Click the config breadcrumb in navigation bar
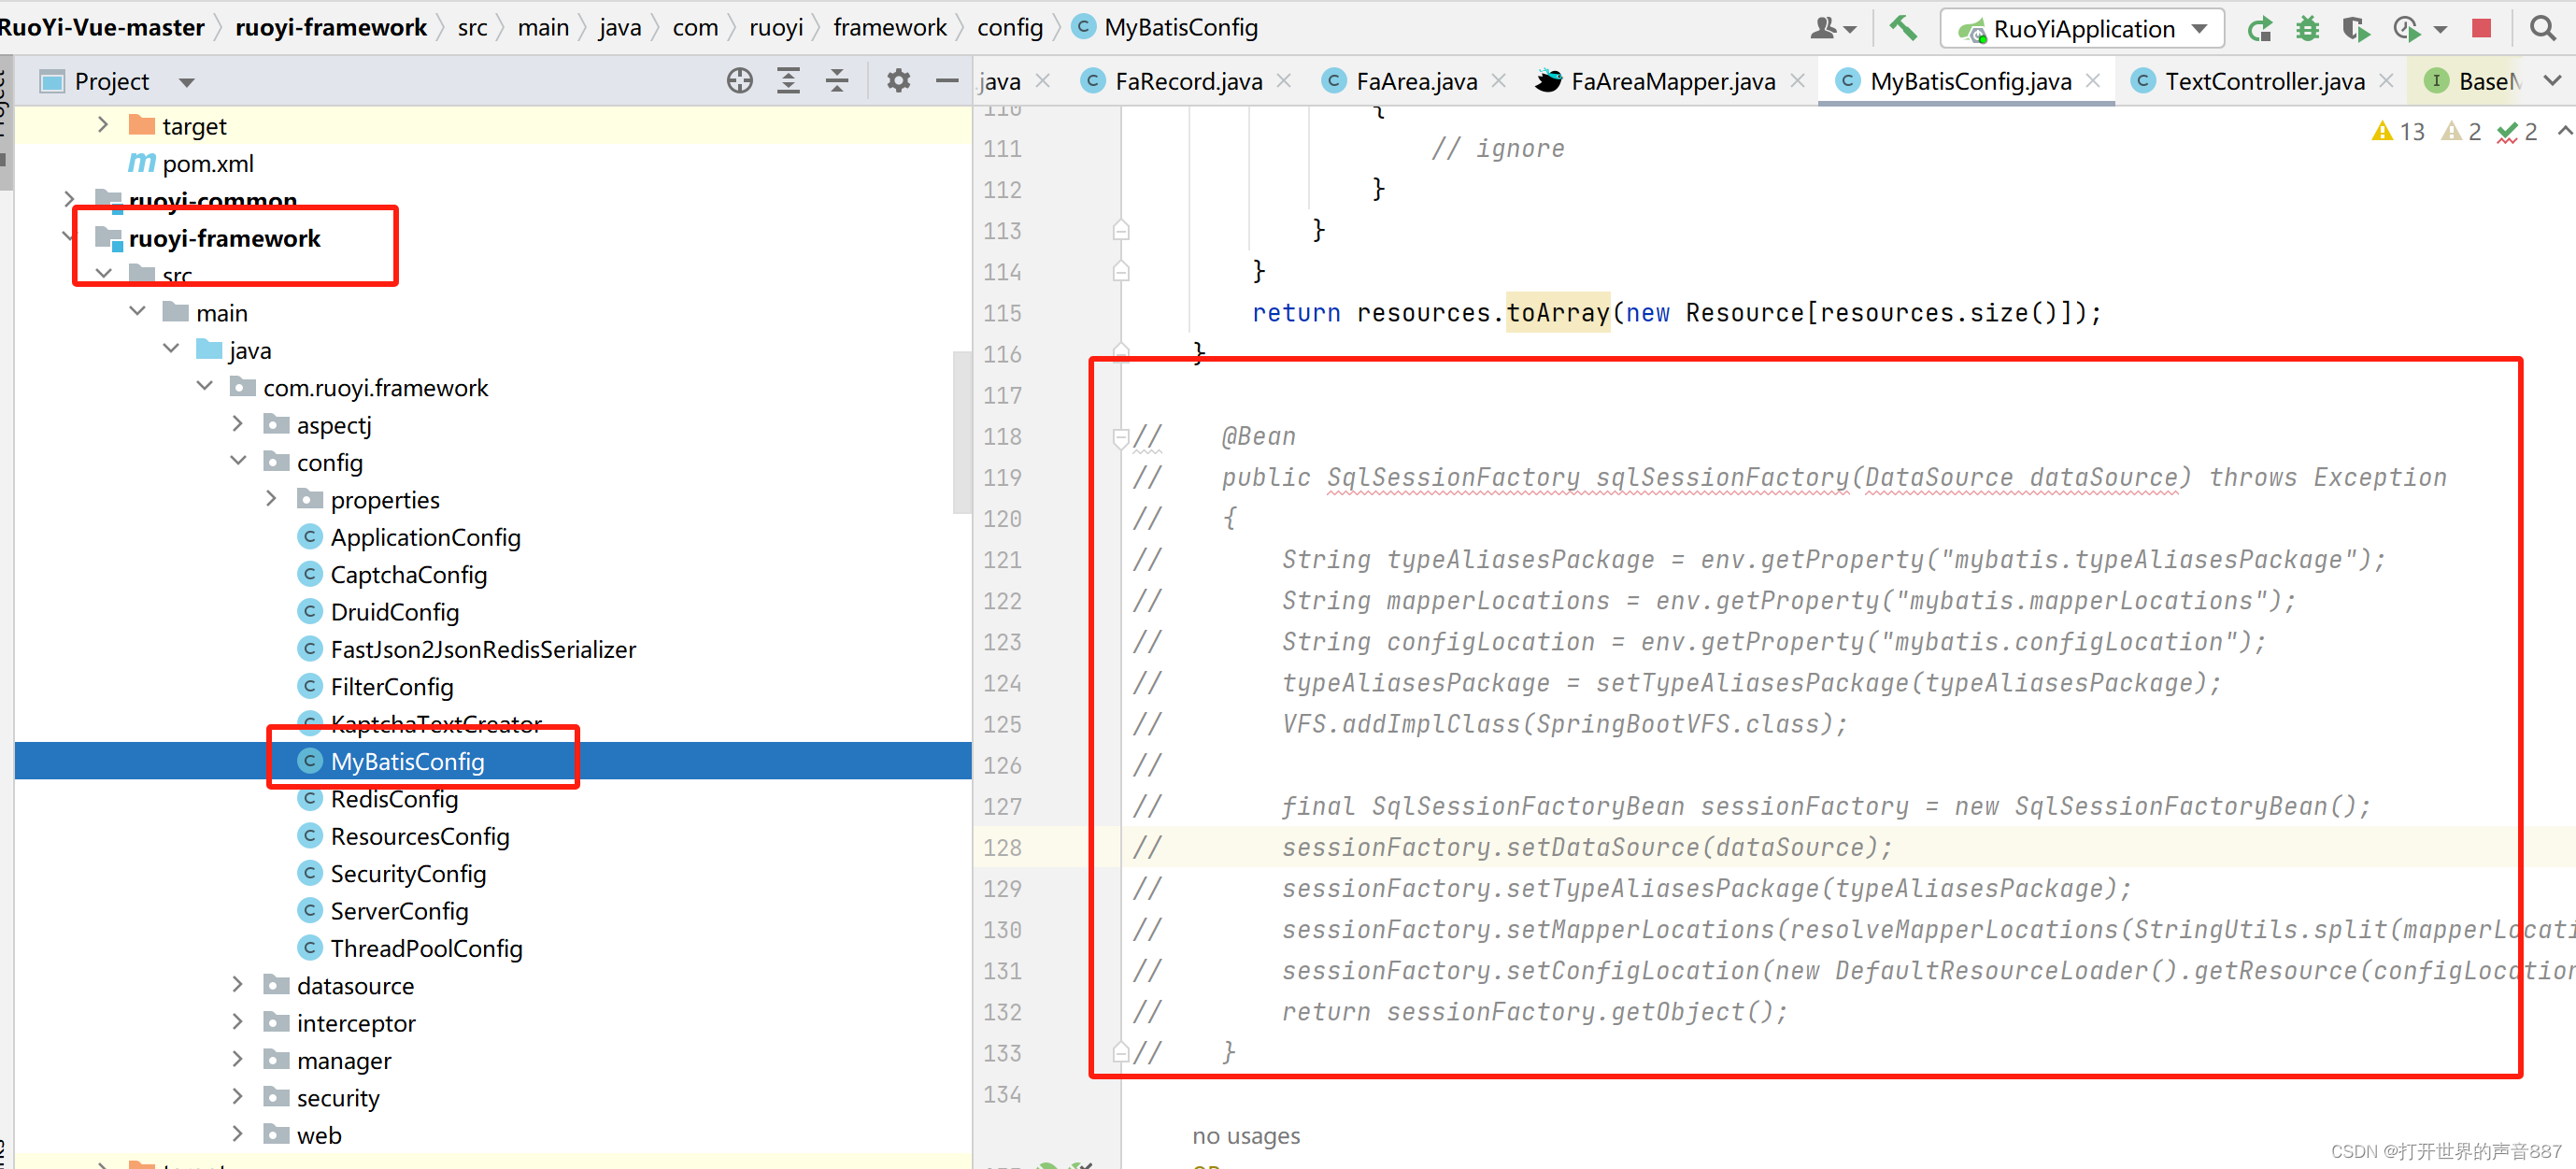The image size is (2576, 1169). pyautogui.click(x=1009, y=27)
